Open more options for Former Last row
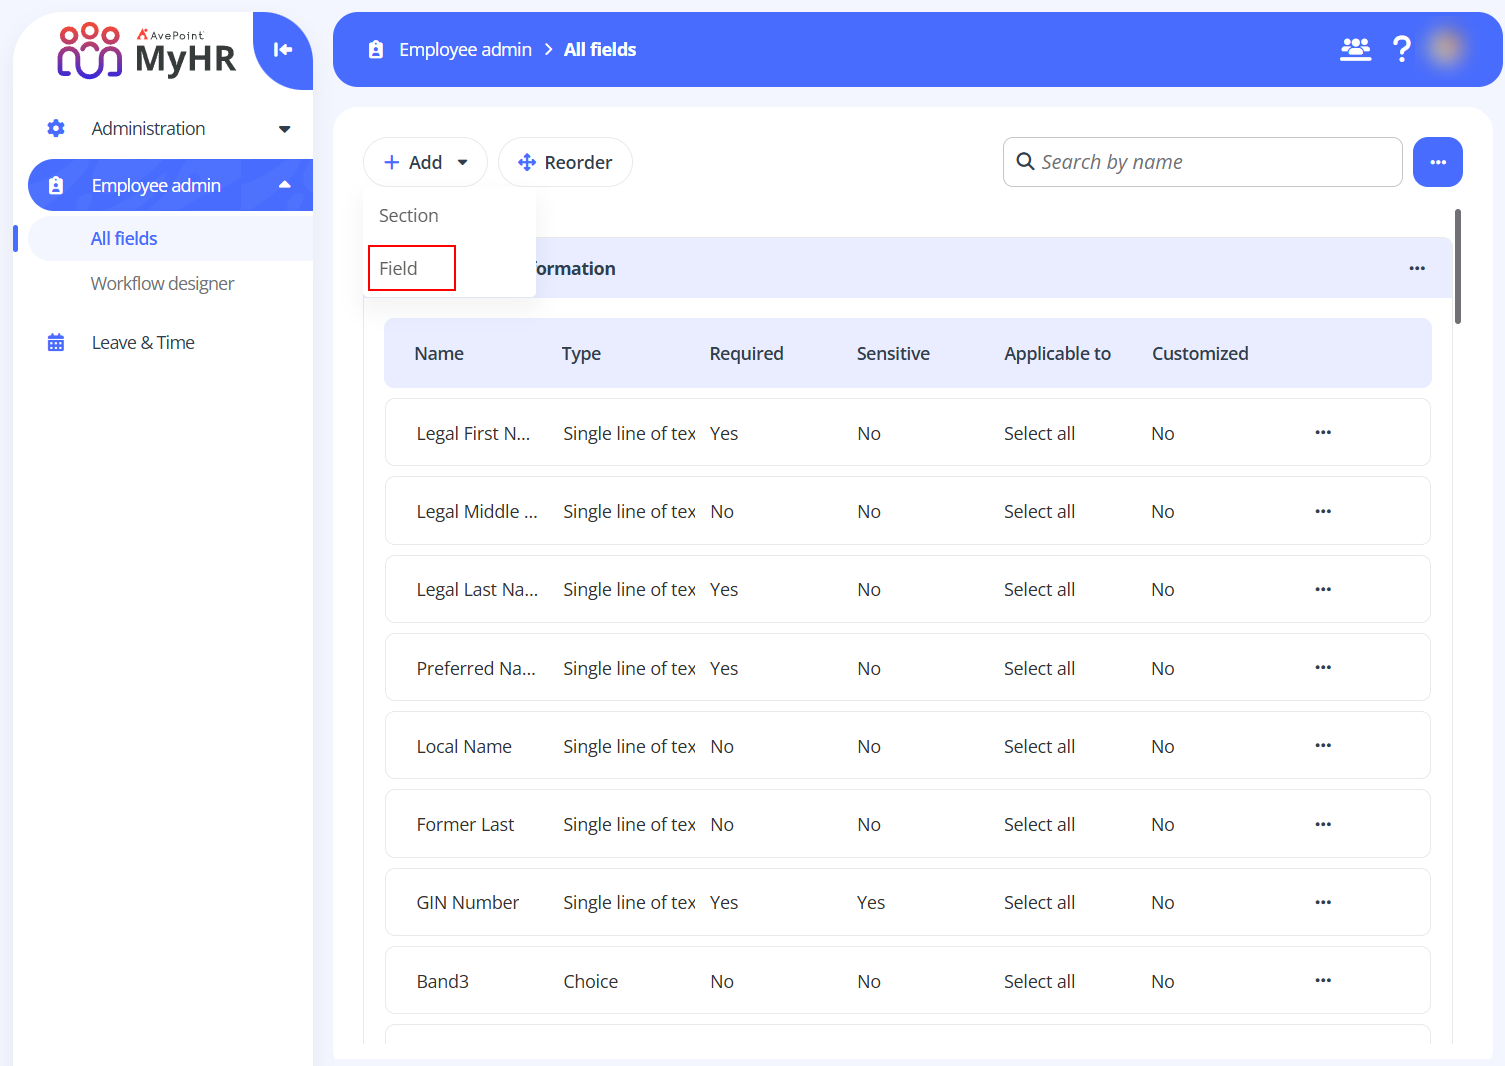 [1323, 824]
